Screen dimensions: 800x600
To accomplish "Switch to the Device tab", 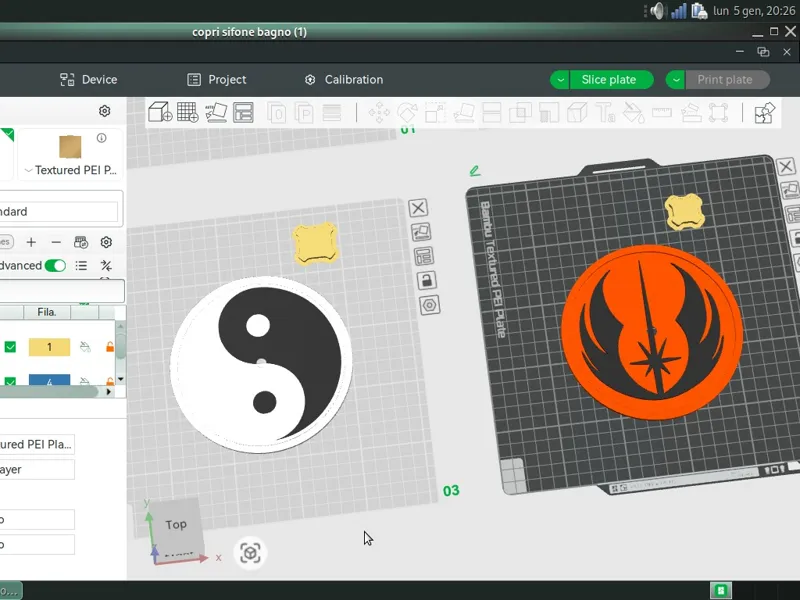I will tap(89, 80).
